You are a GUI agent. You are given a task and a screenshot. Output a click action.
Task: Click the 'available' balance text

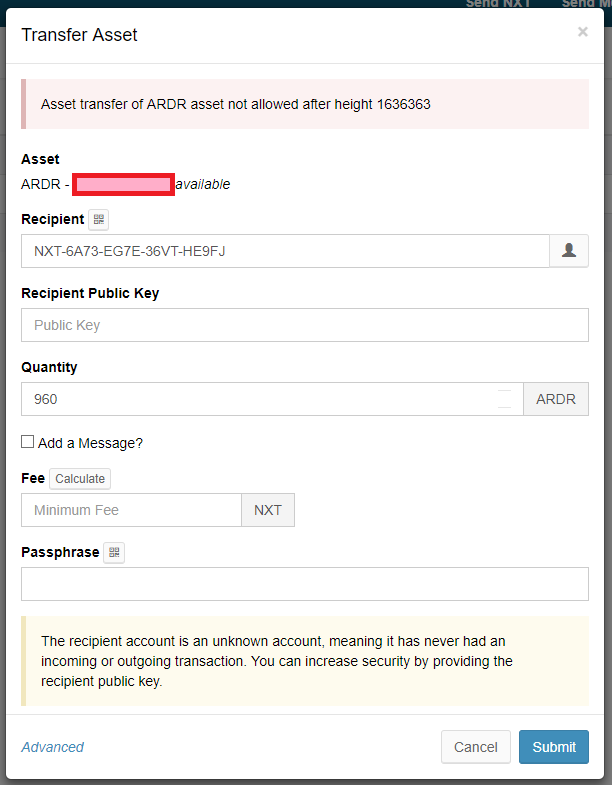pyautogui.click(x=203, y=184)
